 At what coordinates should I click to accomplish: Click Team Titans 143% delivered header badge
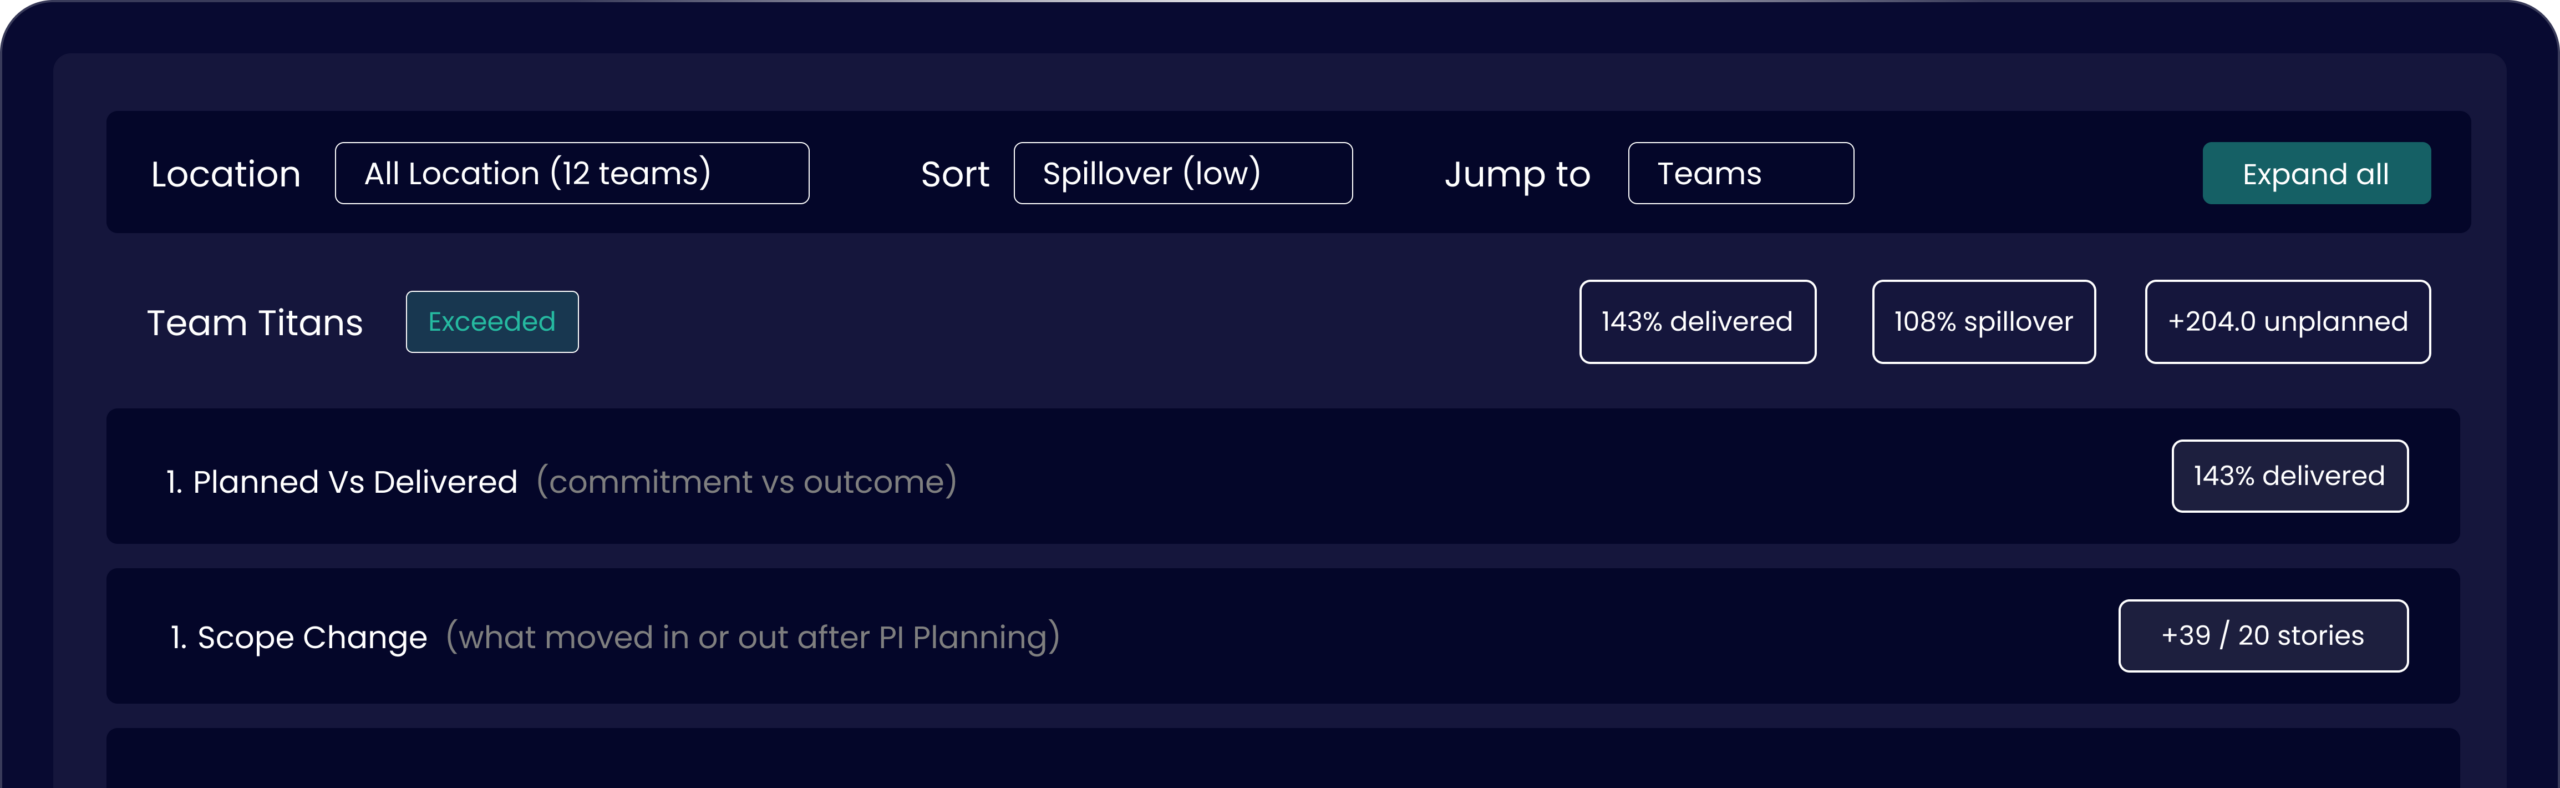[x=1697, y=322]
